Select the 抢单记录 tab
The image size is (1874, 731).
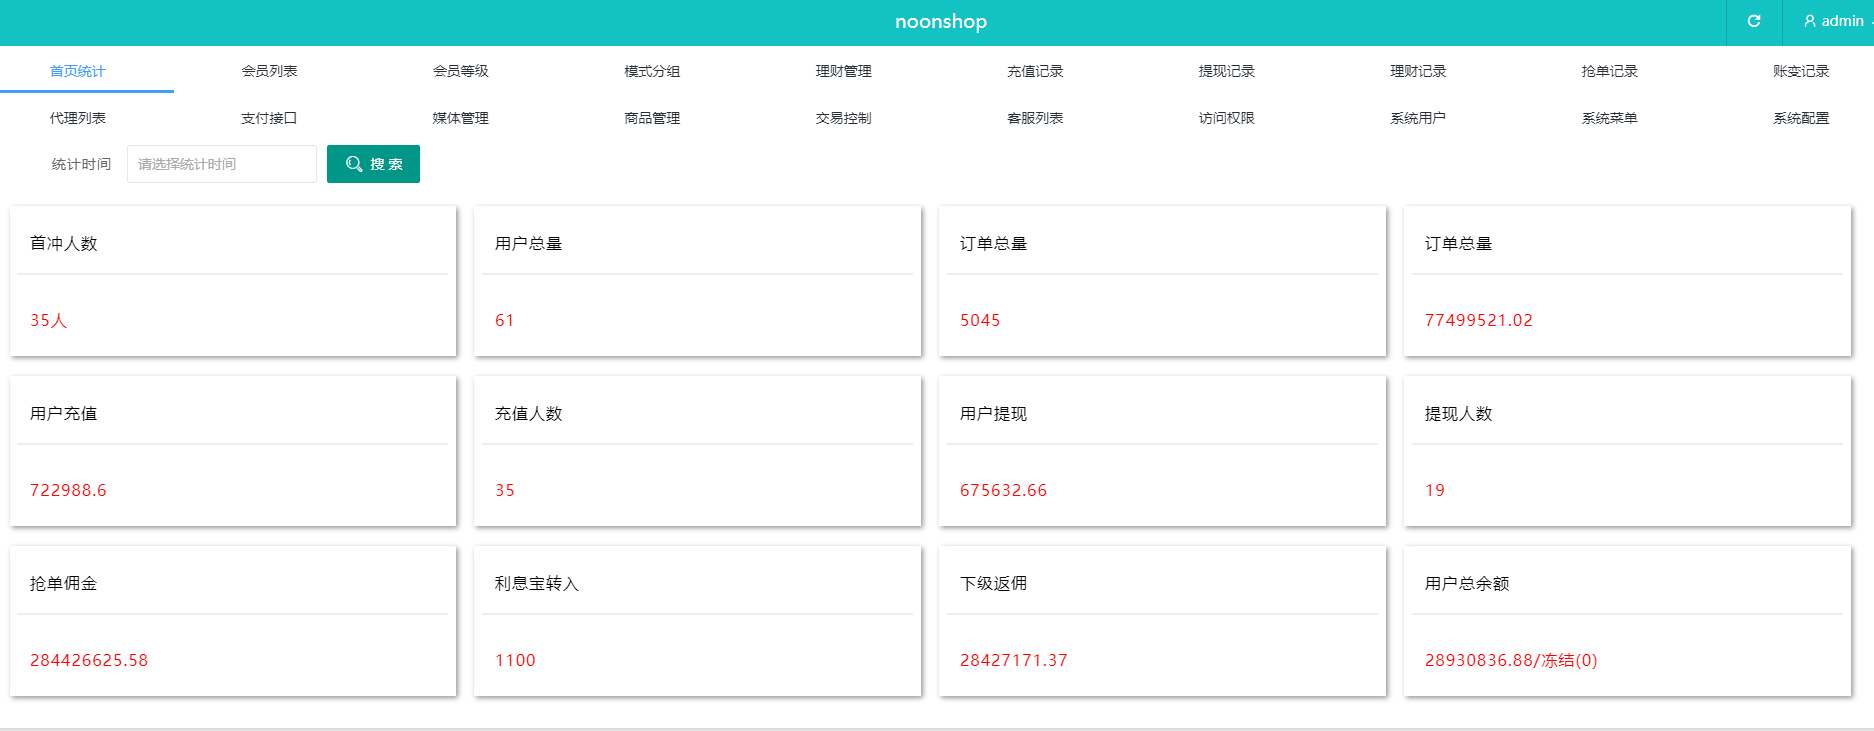1609,71
